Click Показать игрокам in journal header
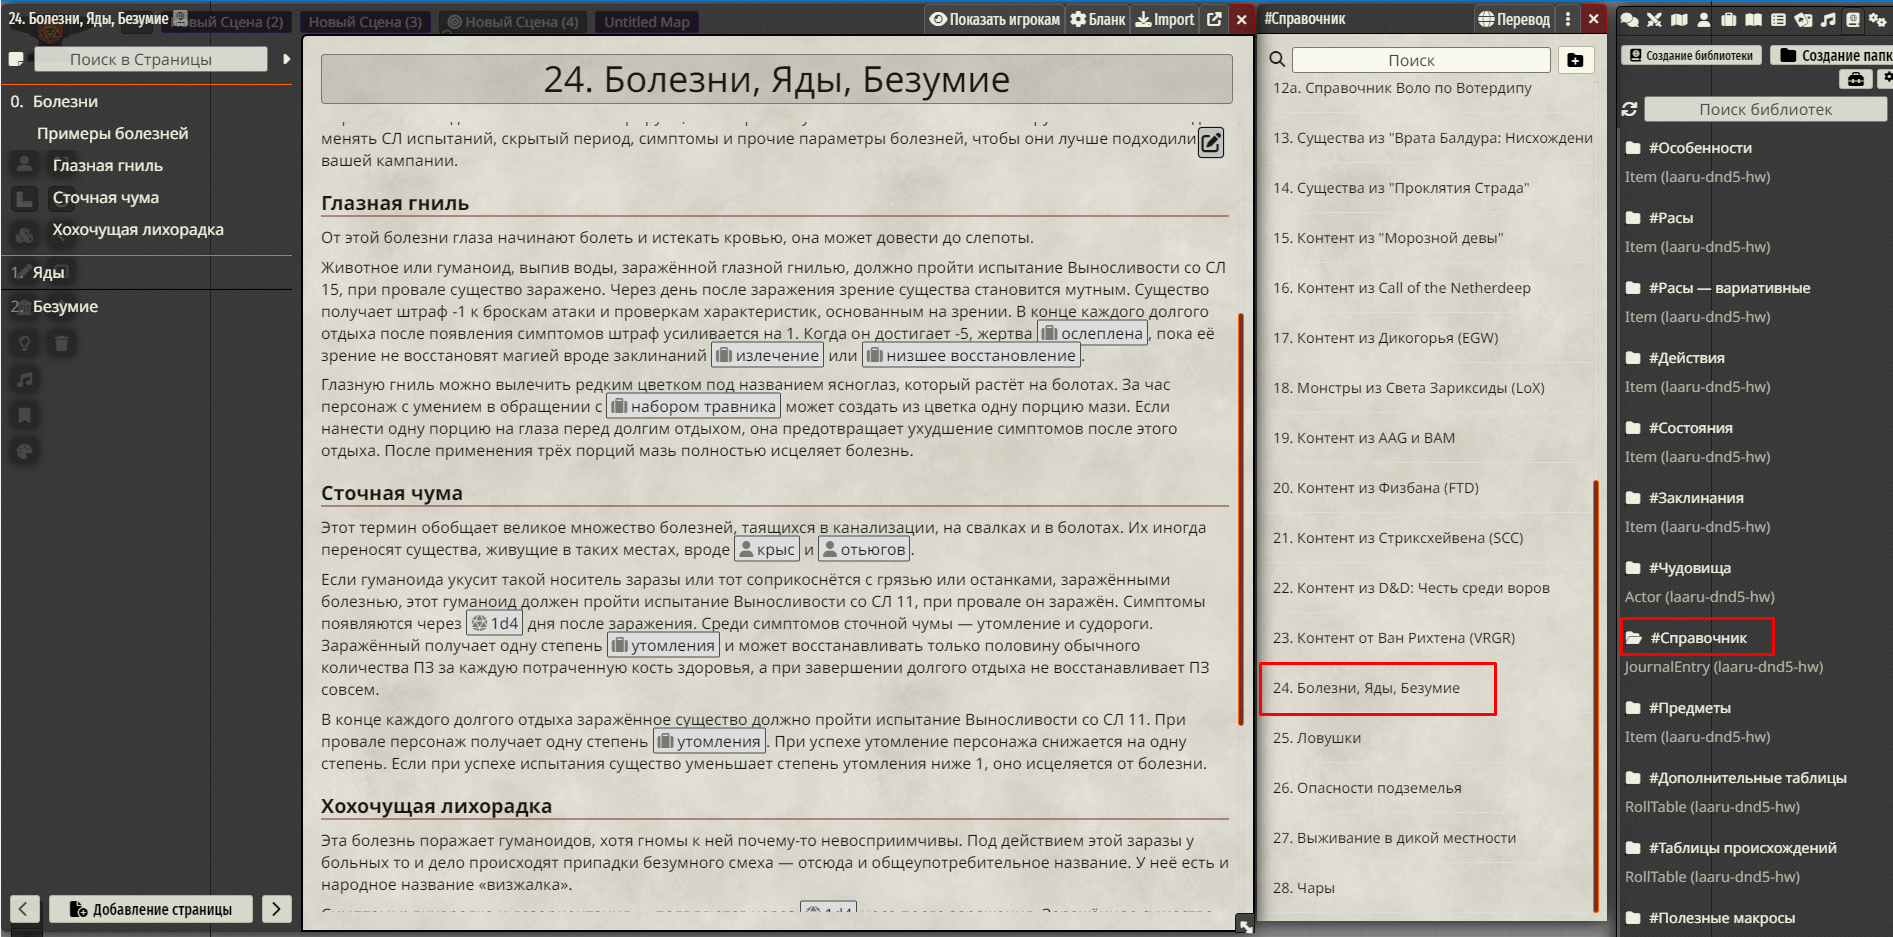The height and width of the screenshot is (937, 1893). 995,19
